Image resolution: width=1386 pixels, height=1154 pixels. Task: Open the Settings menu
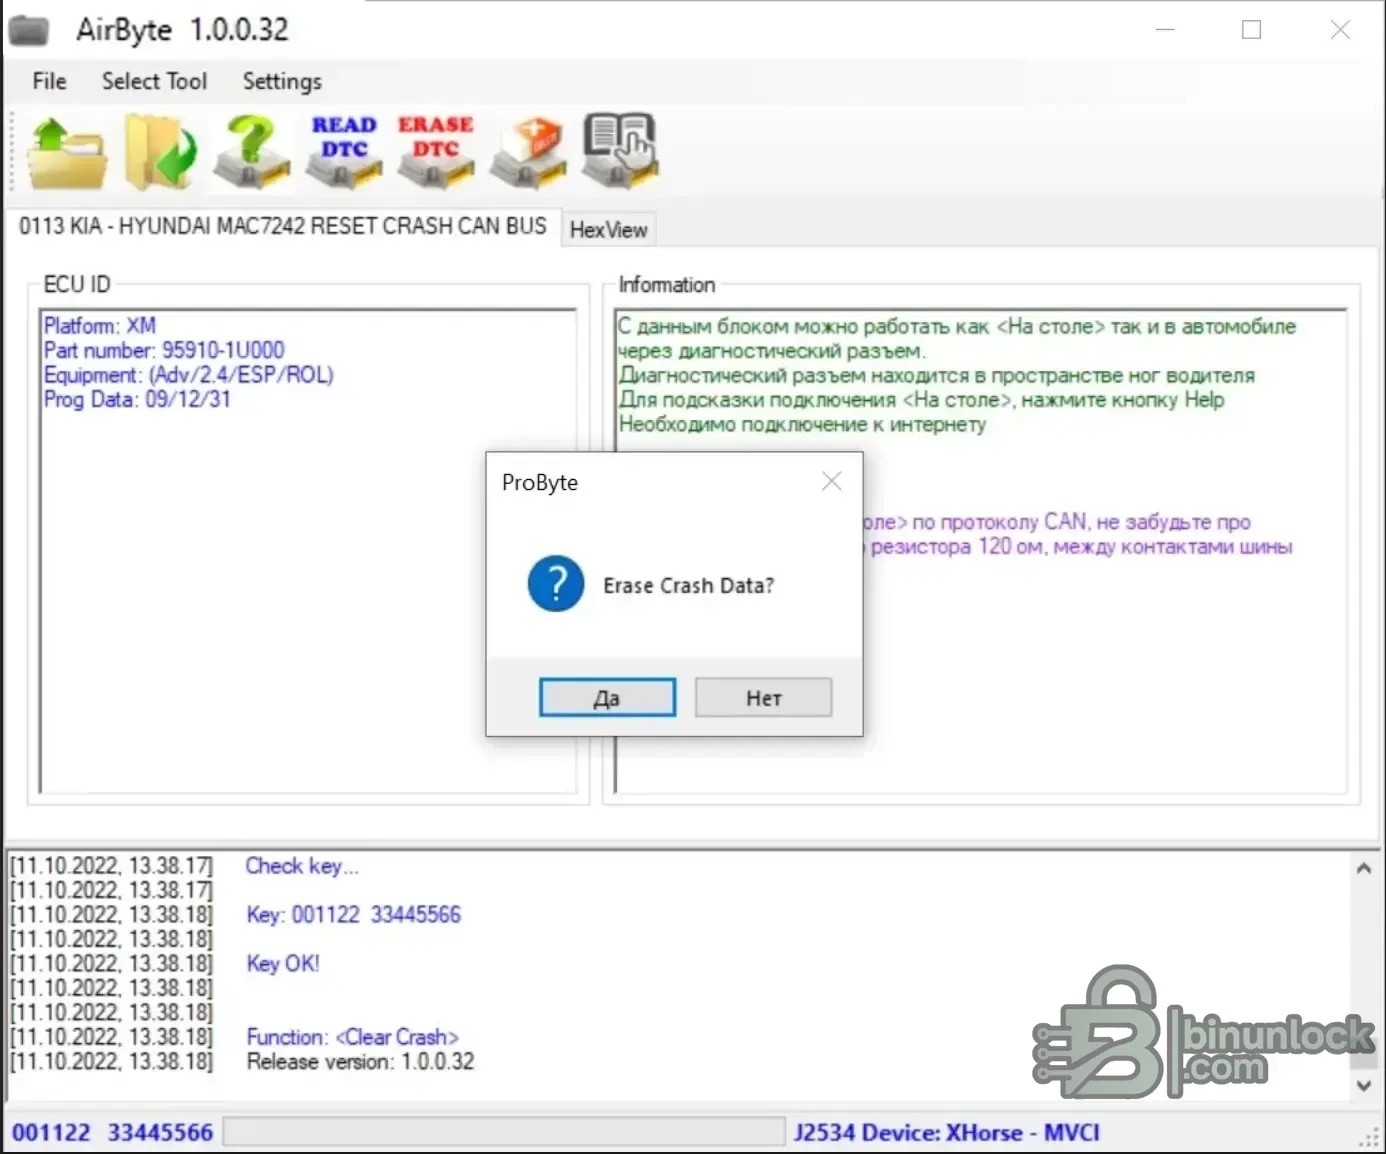(x=282, y=81)
